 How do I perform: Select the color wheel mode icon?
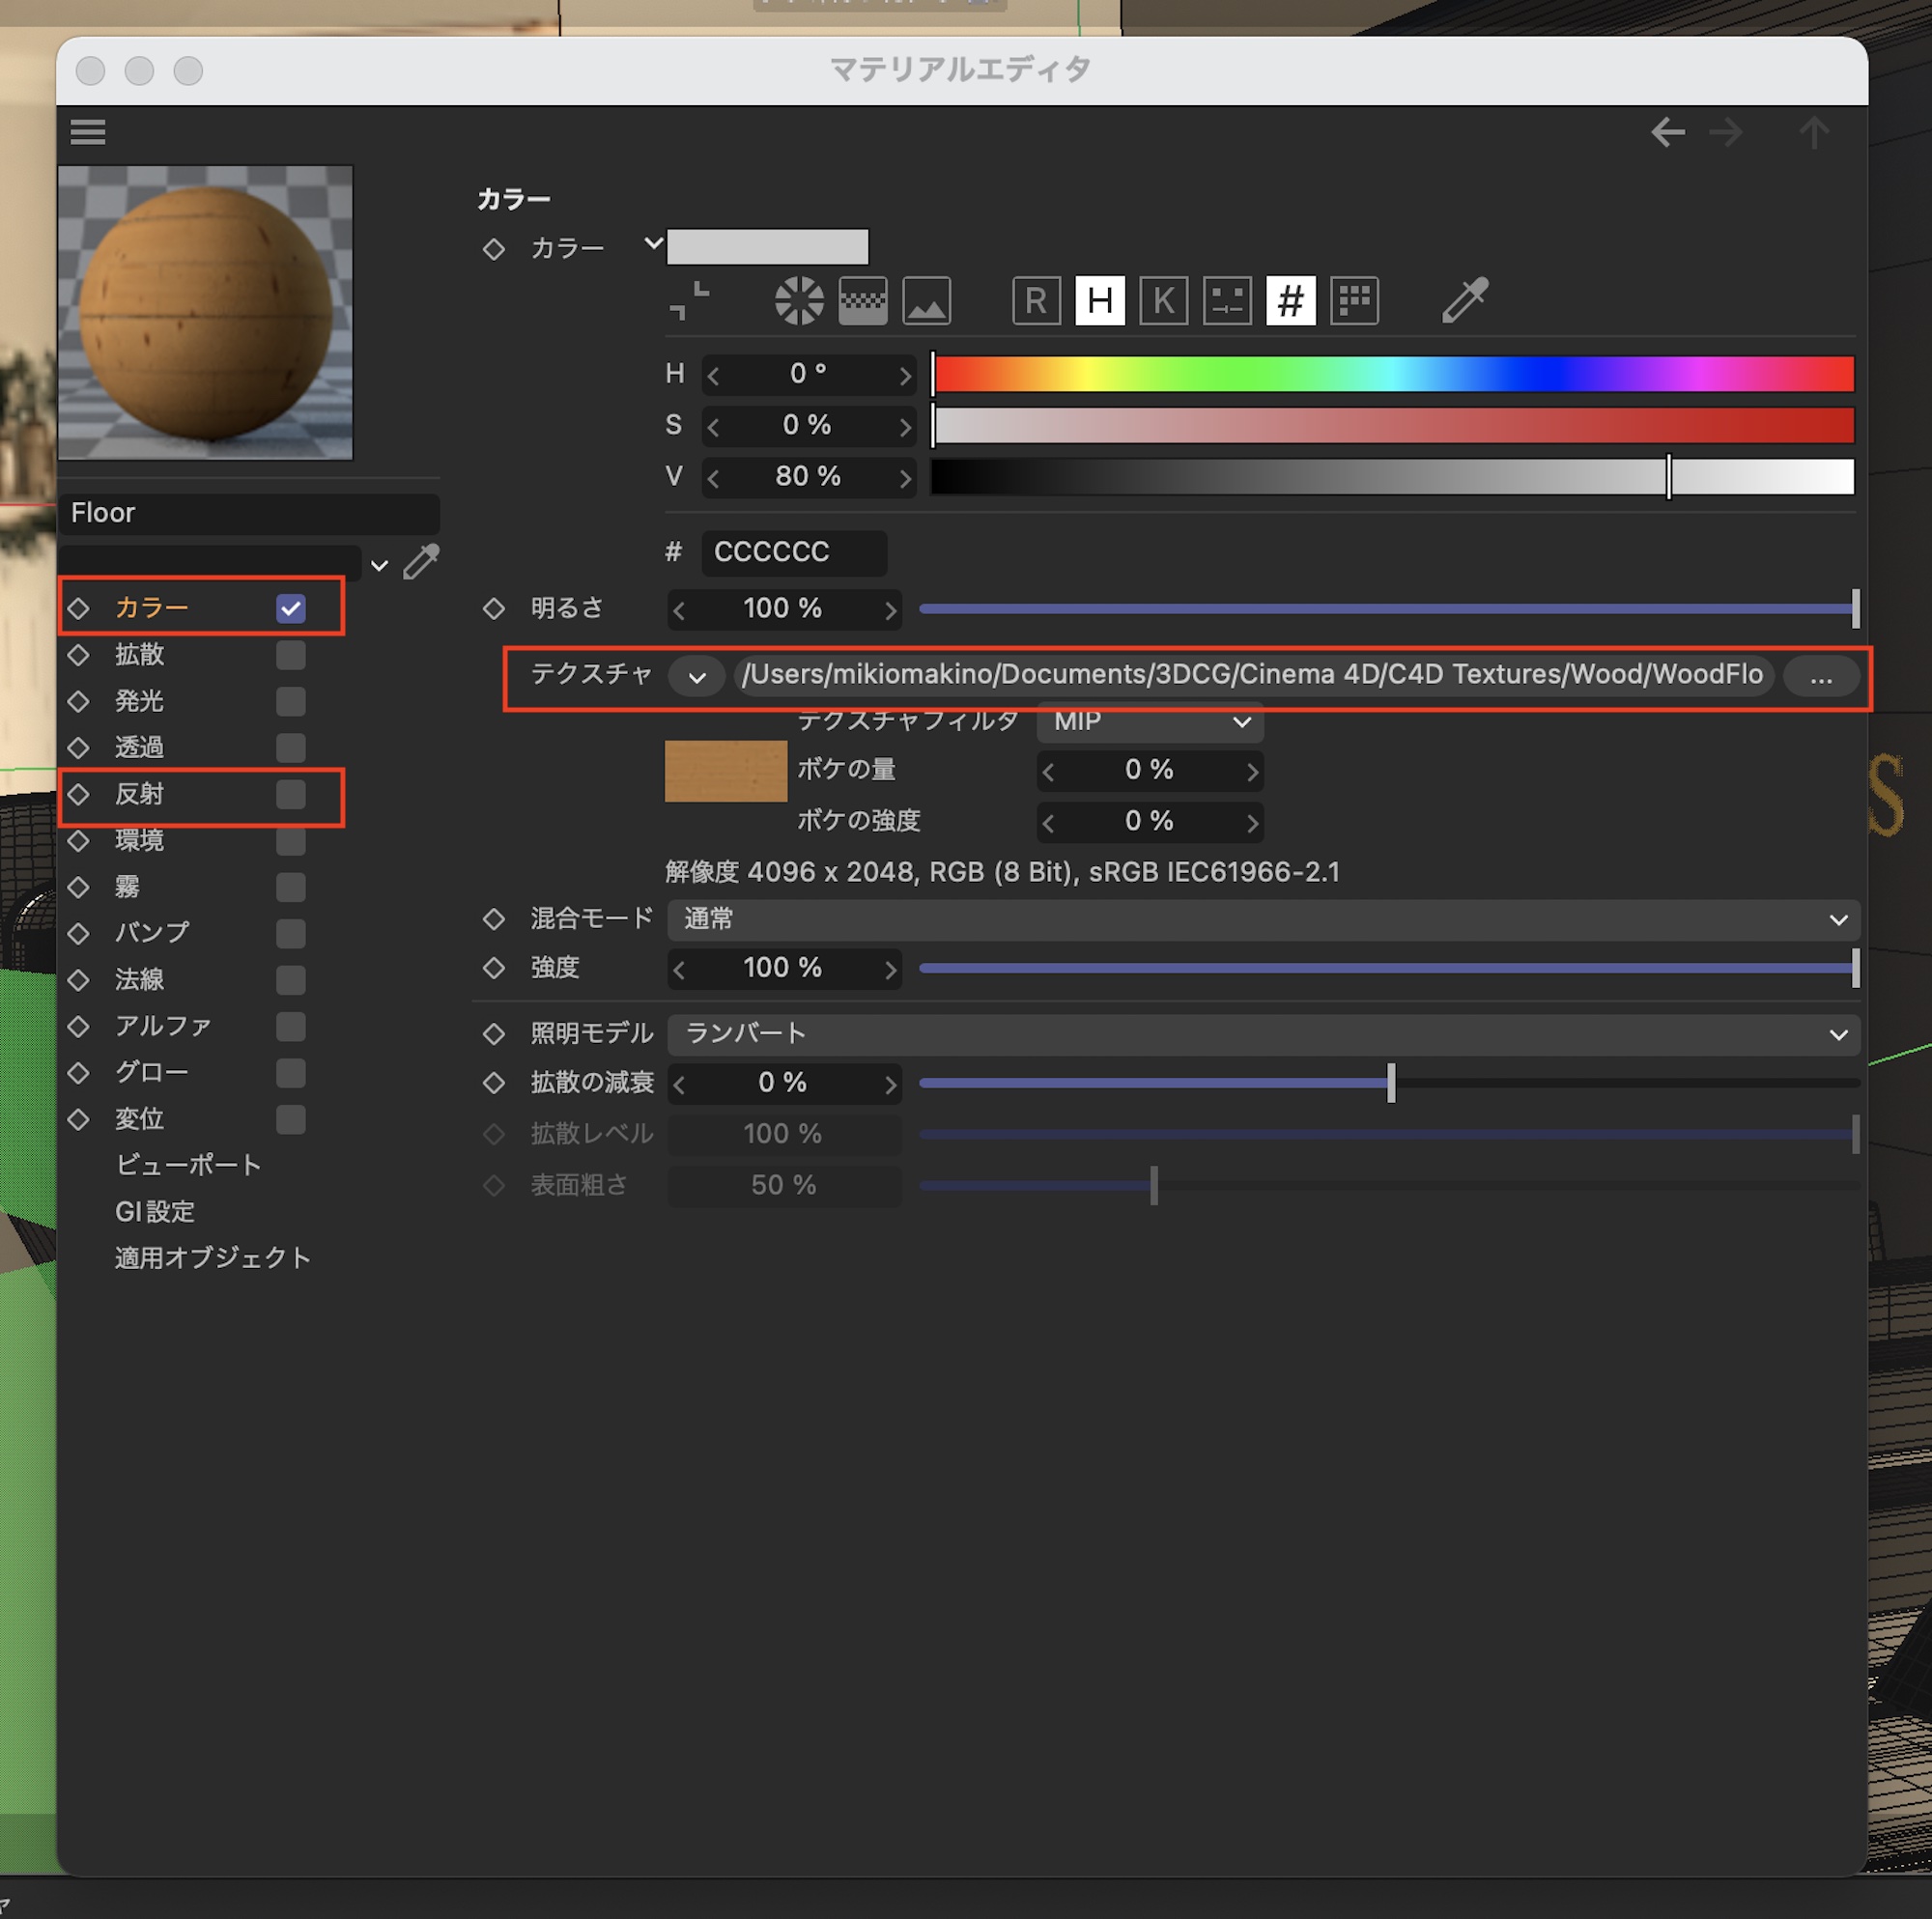pyautogui.click(x=798, y=300)
